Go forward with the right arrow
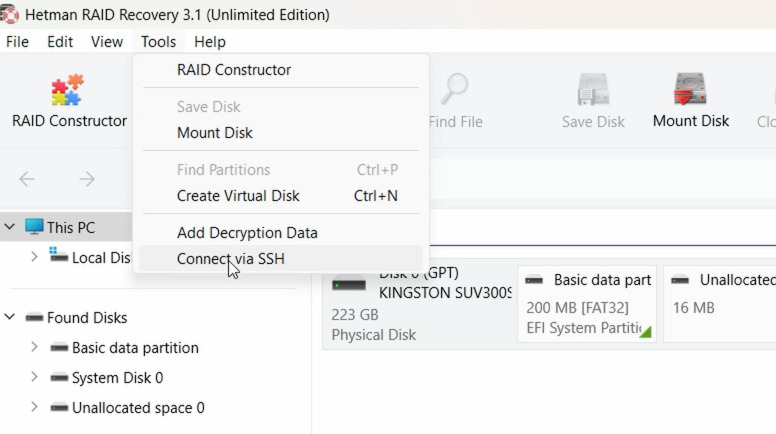Viewport: 776px width, 434px height. tap(87, 179)
